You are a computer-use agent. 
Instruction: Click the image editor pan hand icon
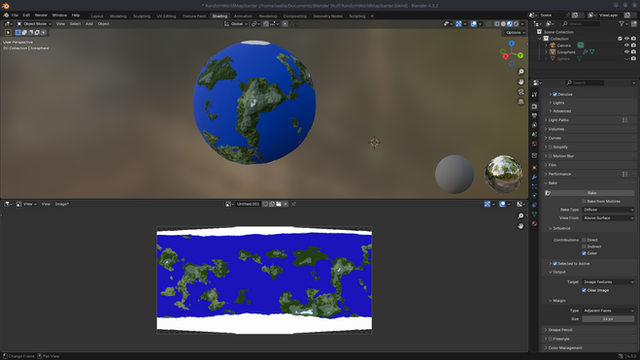coord(520,226)
